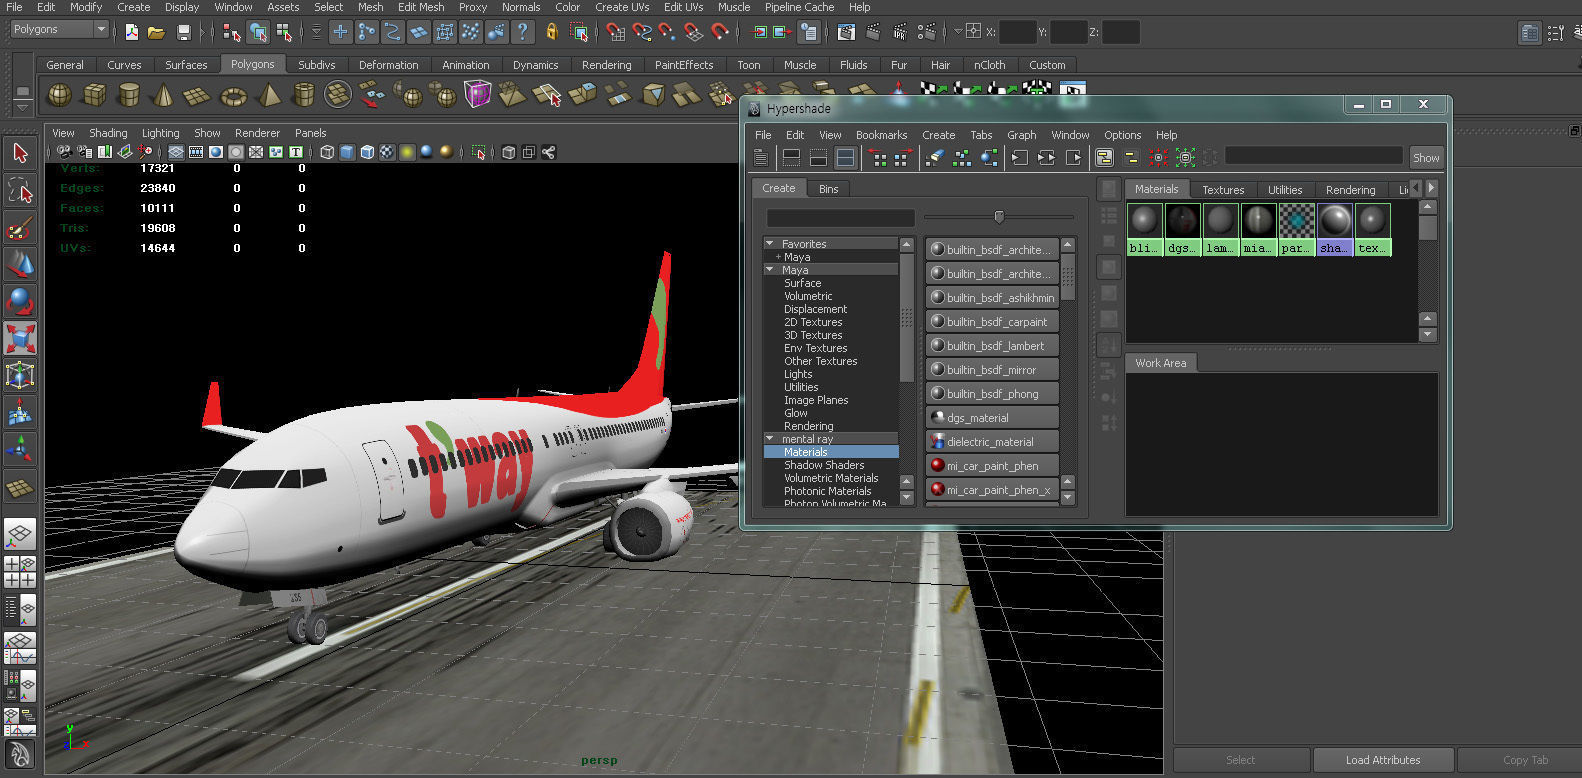Create mi_car_paint_phen node
The height and width of the screenshot is (778, 1582).
click(x=992, y=465)
